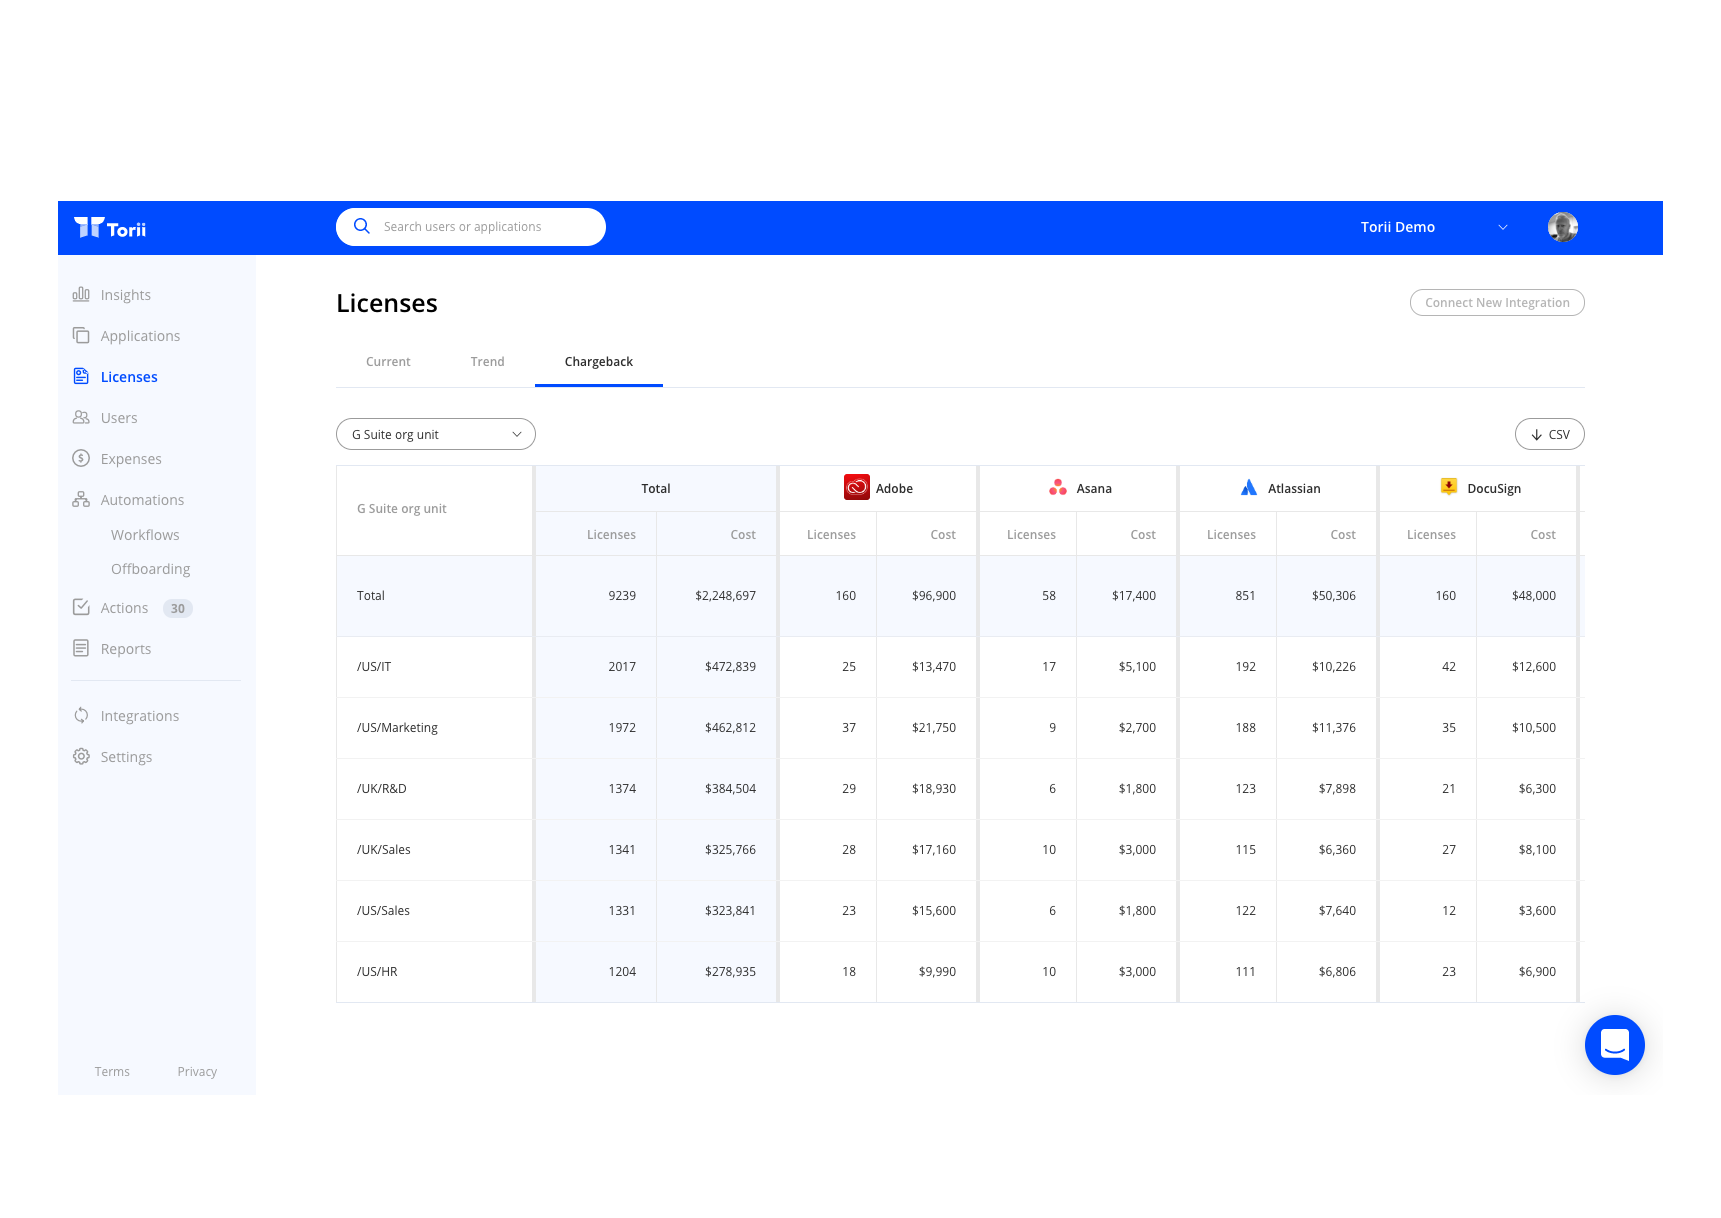Image resolution: width=1721 pixels, height=1218 pixels.
Task: Open the chat support widget
Action: [x=1614, y=1045]
